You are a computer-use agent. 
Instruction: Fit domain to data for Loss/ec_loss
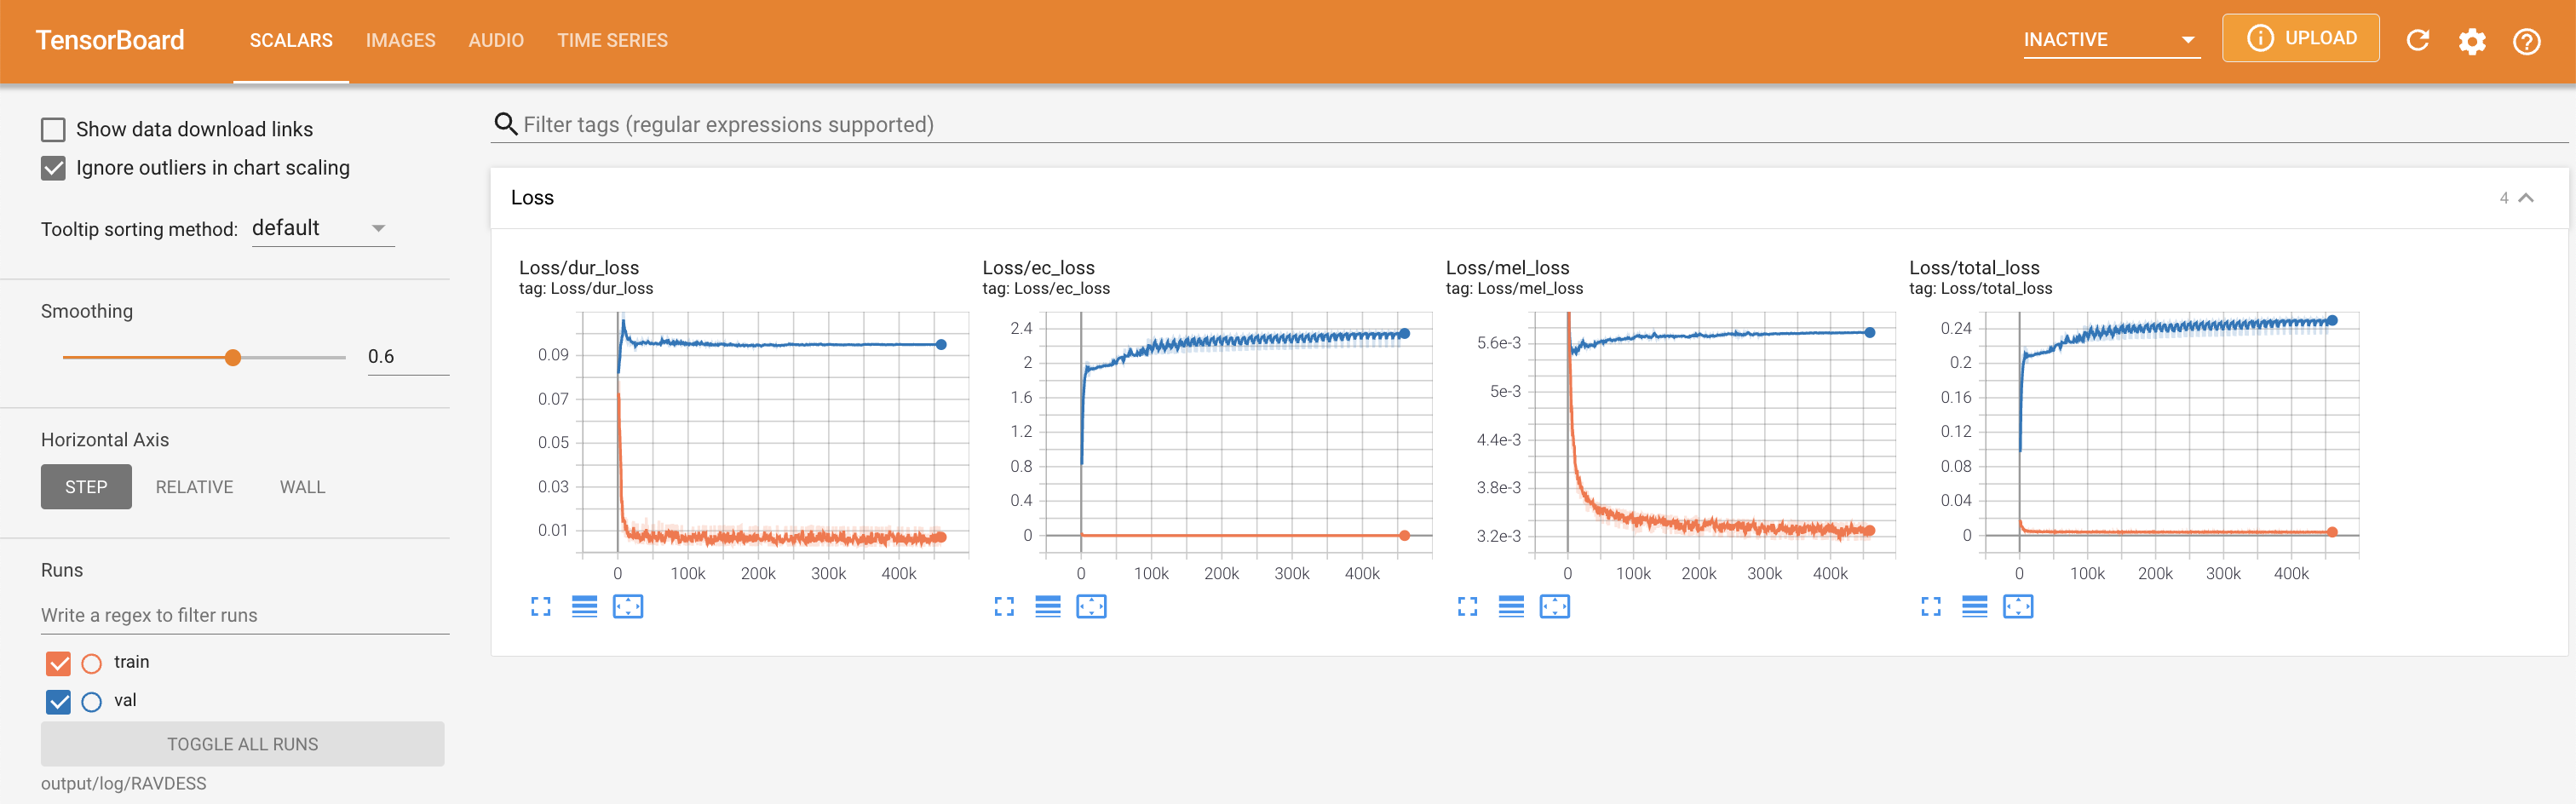(x=1091, y=606)
